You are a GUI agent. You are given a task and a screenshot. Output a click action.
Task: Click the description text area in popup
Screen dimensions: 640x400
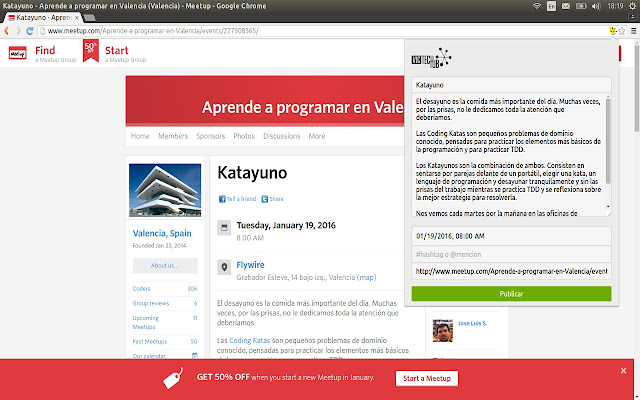click(x=508, y=155)
